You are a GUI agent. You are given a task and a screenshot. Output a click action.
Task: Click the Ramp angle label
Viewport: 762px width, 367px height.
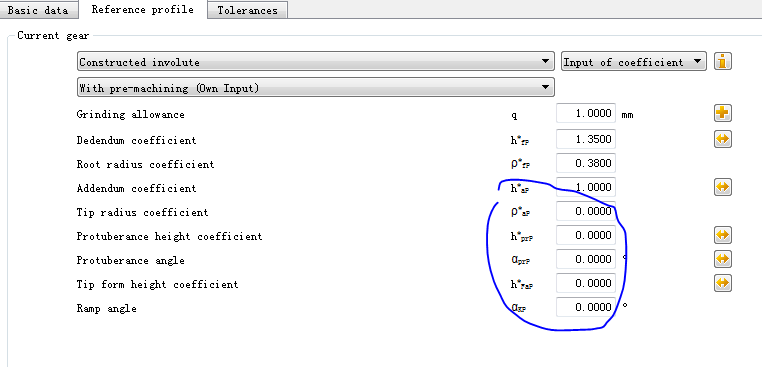point(106,309)
